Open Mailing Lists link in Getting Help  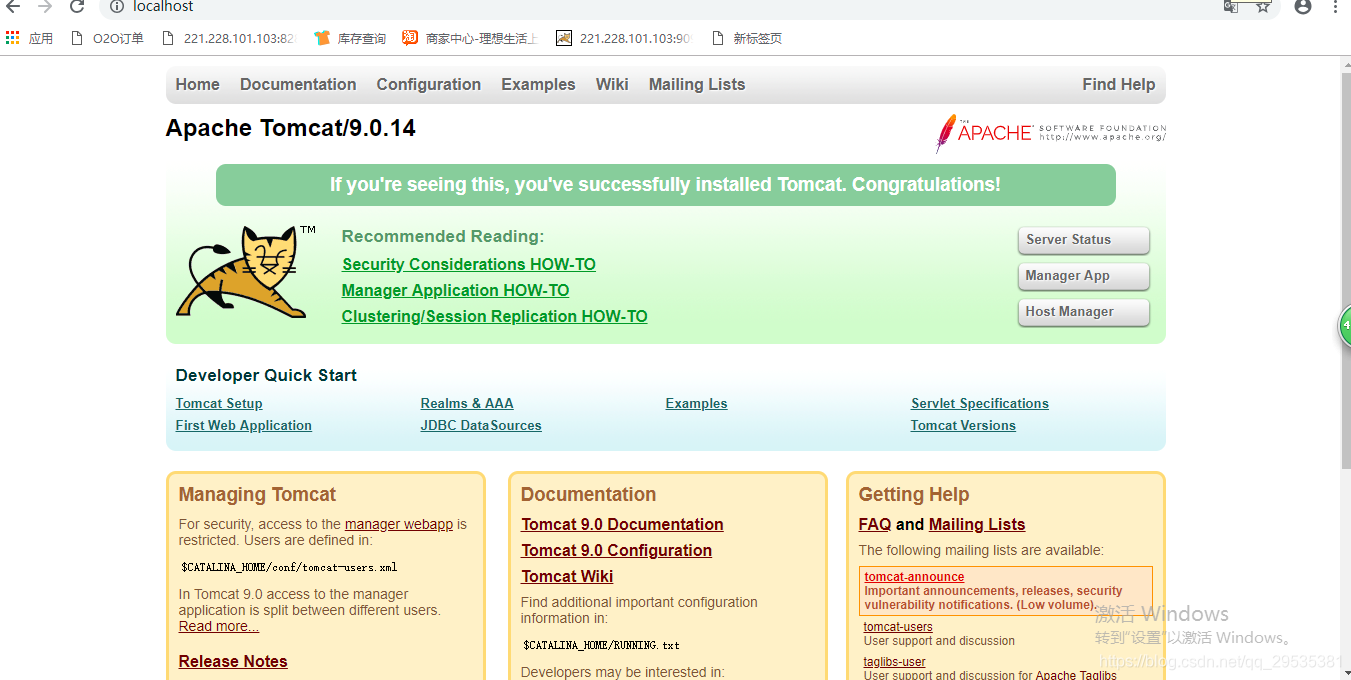click(x=977, y=525)
